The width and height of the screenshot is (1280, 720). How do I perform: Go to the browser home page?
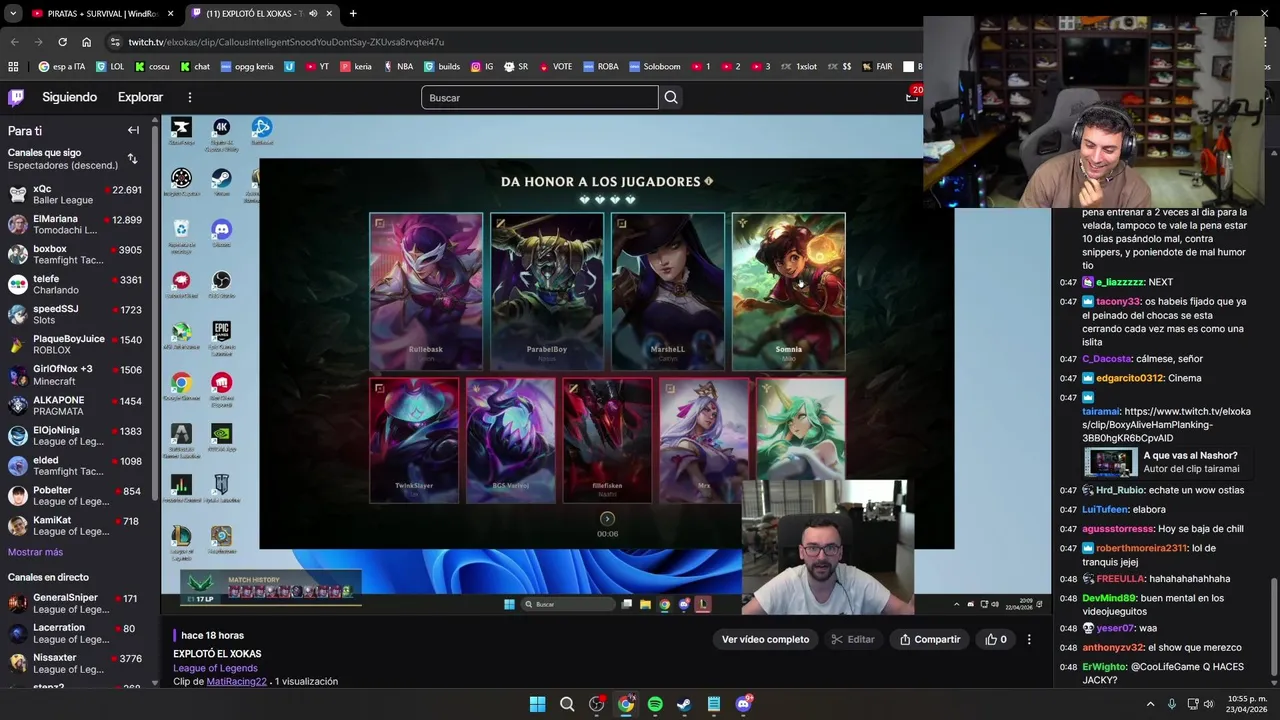coord(87,42)
